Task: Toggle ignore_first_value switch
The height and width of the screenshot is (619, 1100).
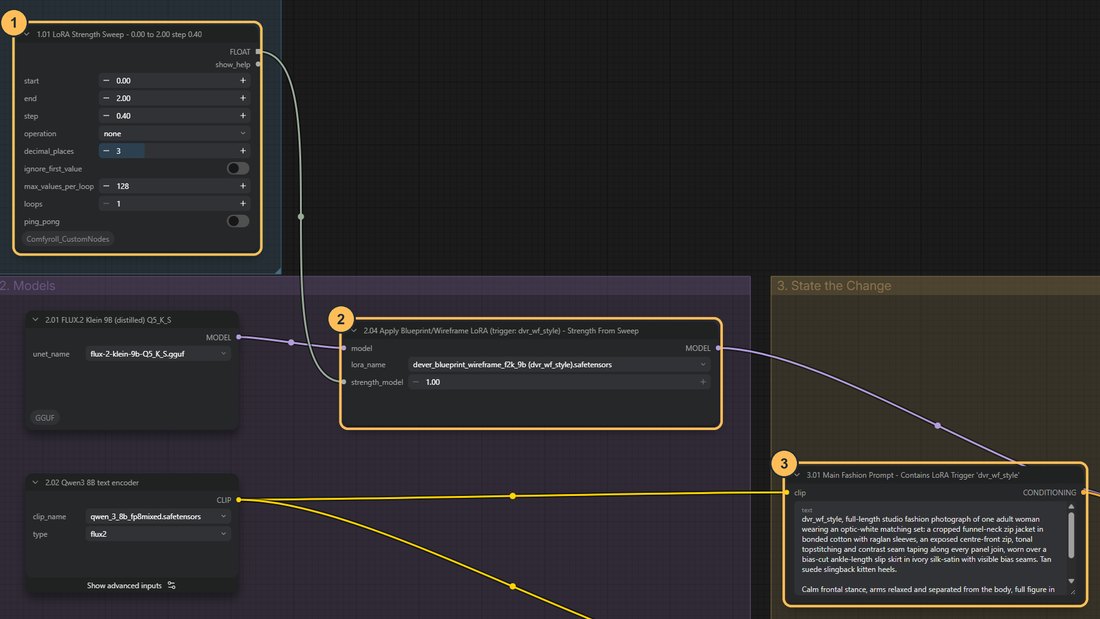Action: point(238,168)
